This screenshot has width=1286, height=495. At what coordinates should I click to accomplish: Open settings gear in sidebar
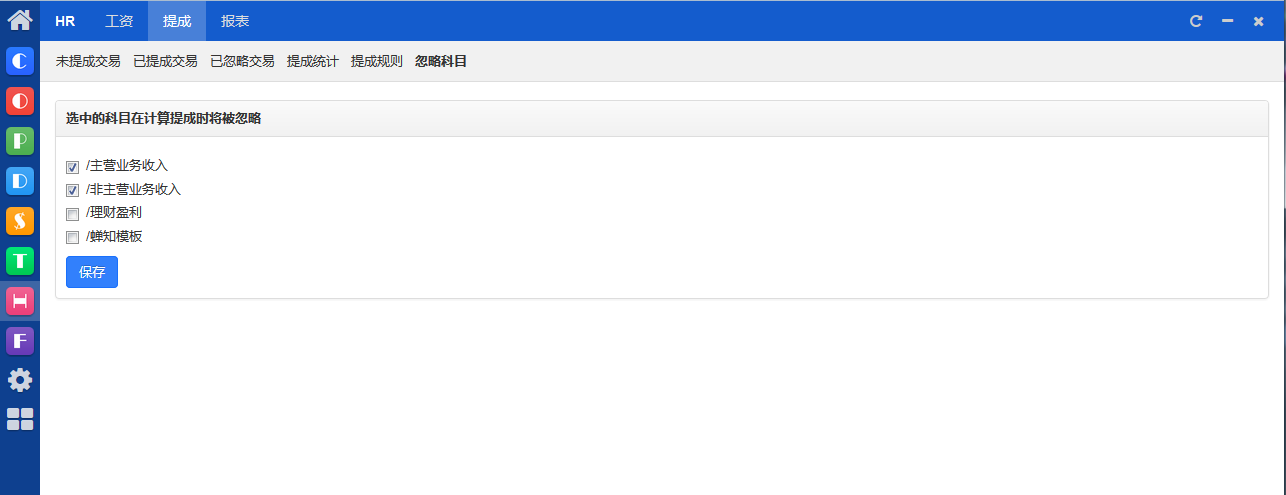coord(20,380)
